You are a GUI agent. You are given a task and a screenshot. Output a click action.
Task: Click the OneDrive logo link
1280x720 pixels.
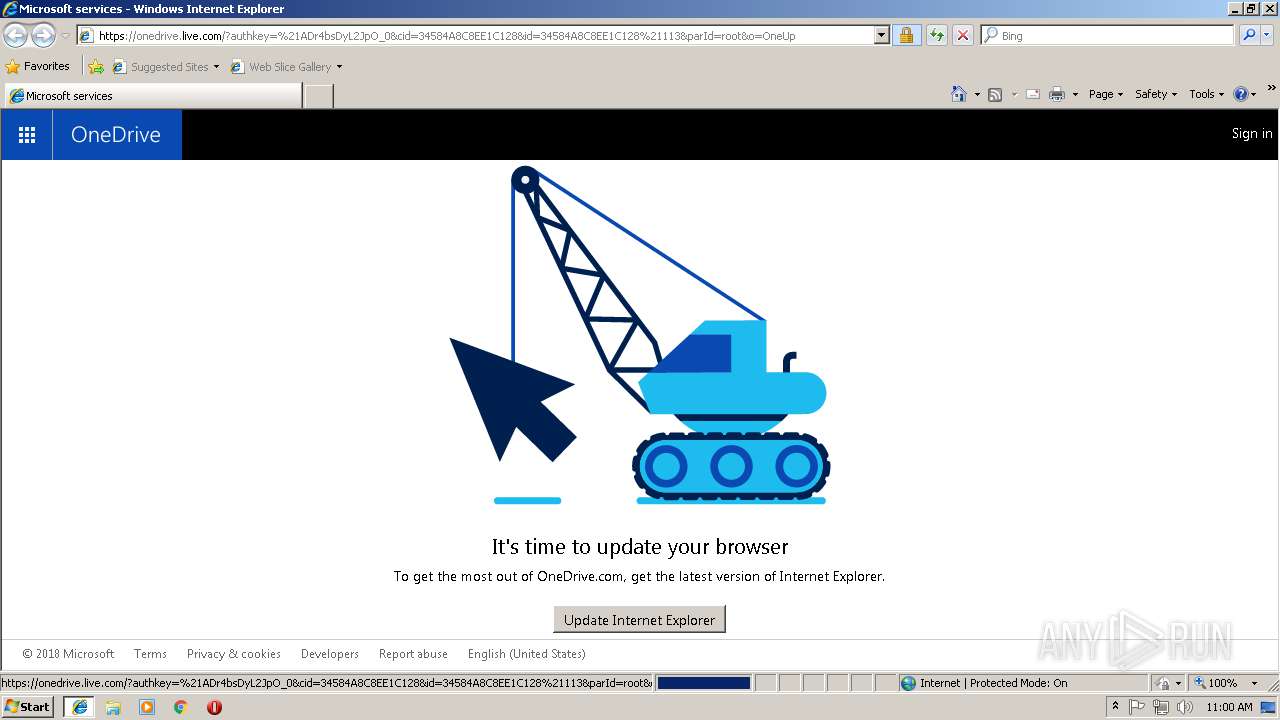coord(116,135)
